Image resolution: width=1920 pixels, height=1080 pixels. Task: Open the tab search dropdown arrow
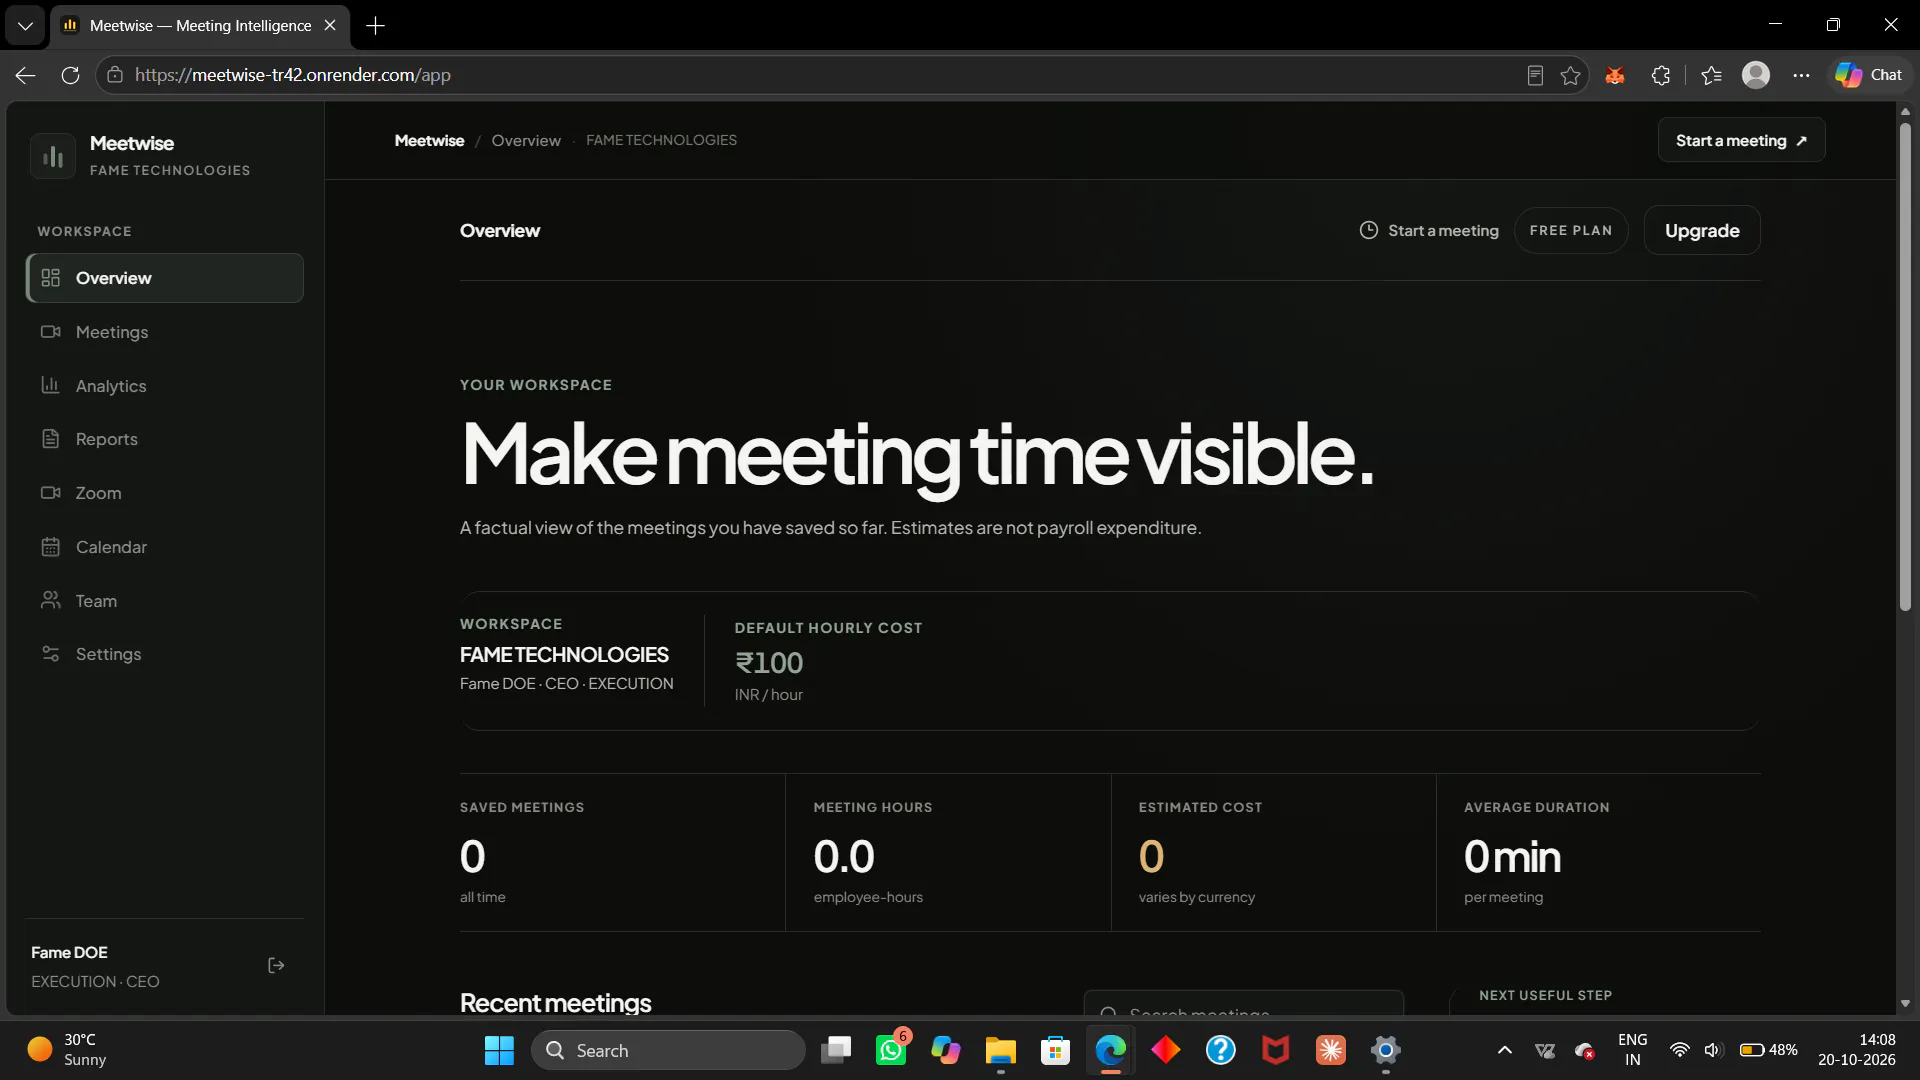point(25,26)
